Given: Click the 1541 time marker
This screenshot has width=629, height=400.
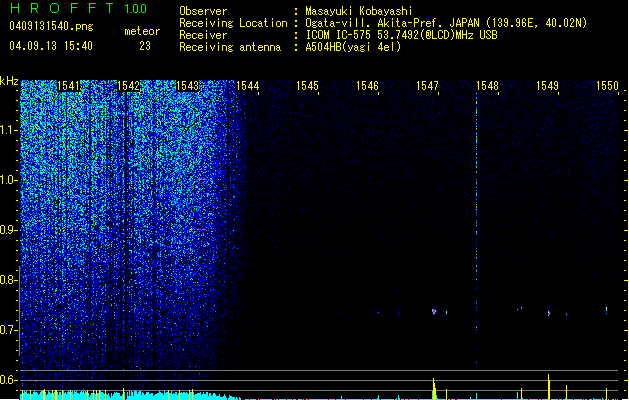Looking at the screenshot, I should point(69,86).
